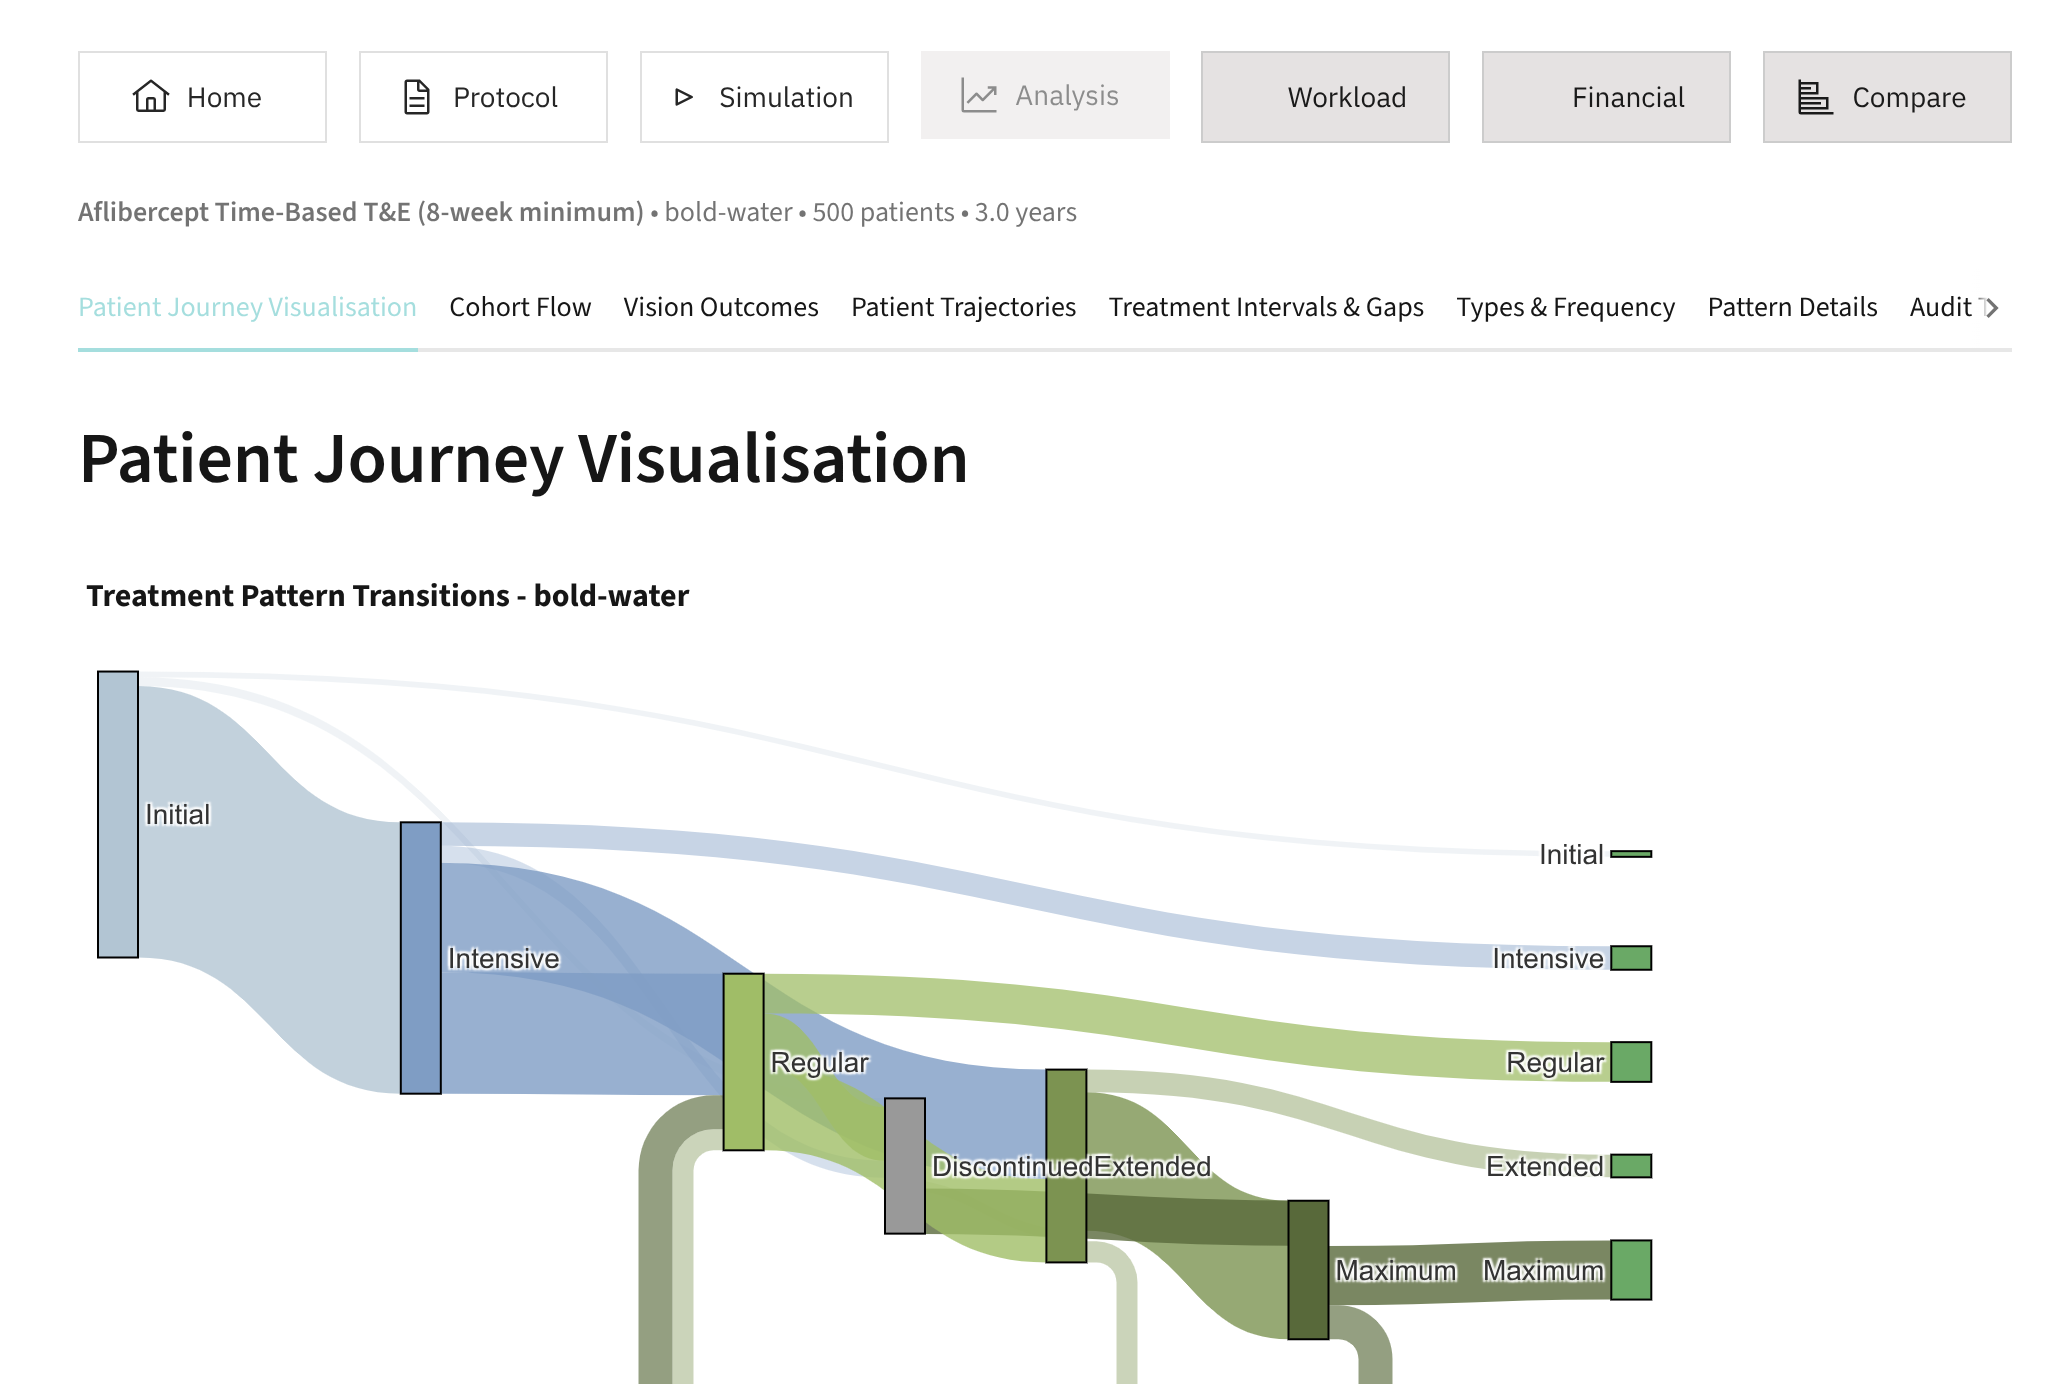Open Patient Trajectories tab
Screen dimensions: 2065x1384
point(963,307)
